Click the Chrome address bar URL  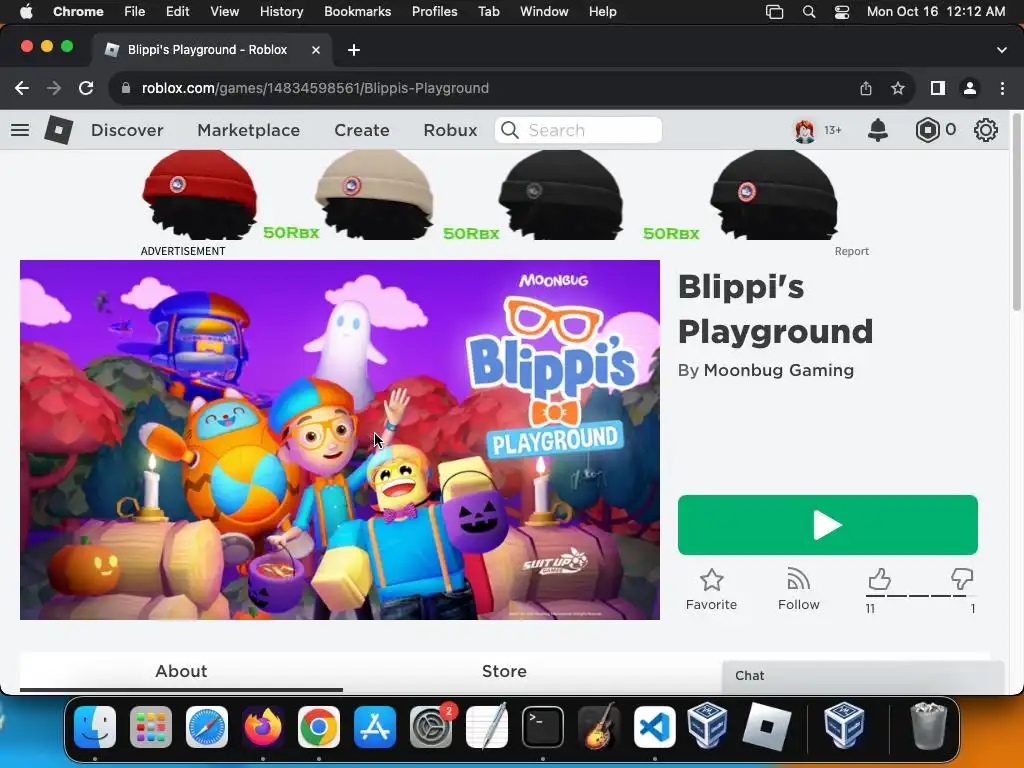[315, 88]
